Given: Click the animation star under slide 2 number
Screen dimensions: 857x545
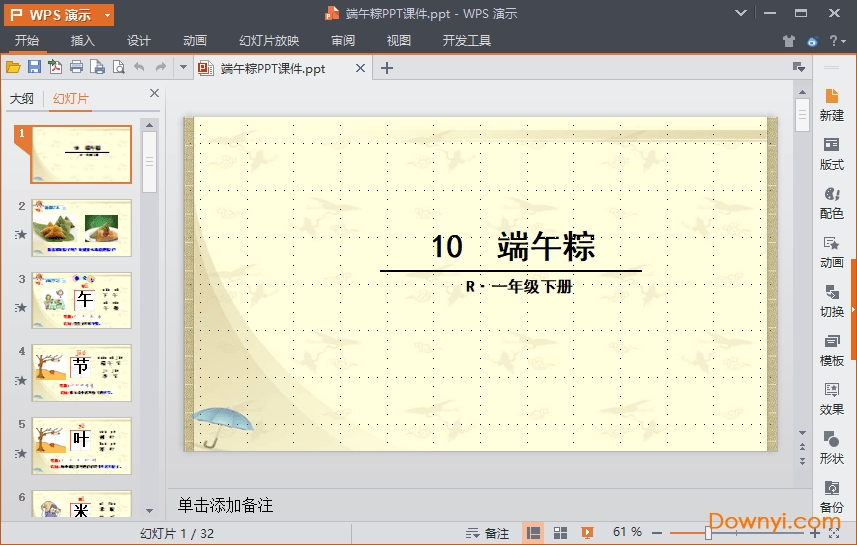Looking at the screenshot, I should 21,235.
